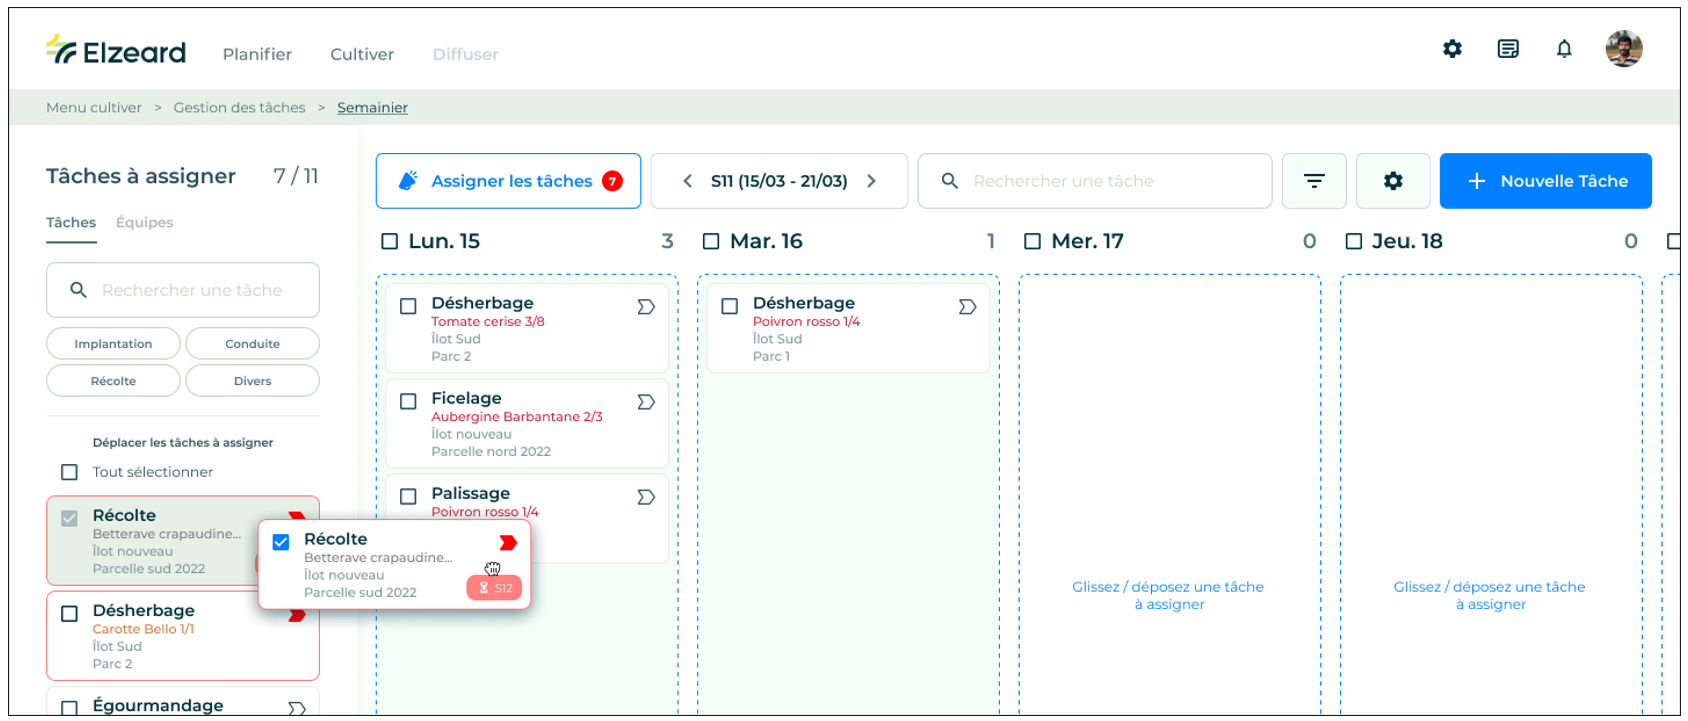Check the Désherbage Poivron rosso task on Mar. 16
Screen dimensions: 1688x721
click(730, 306)
